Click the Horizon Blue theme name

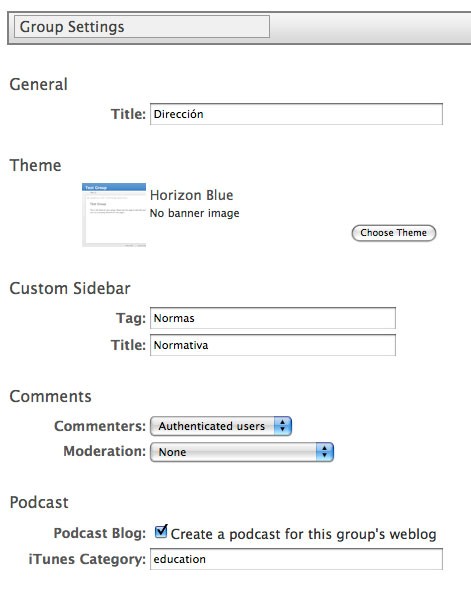click(x=191, y=195)
